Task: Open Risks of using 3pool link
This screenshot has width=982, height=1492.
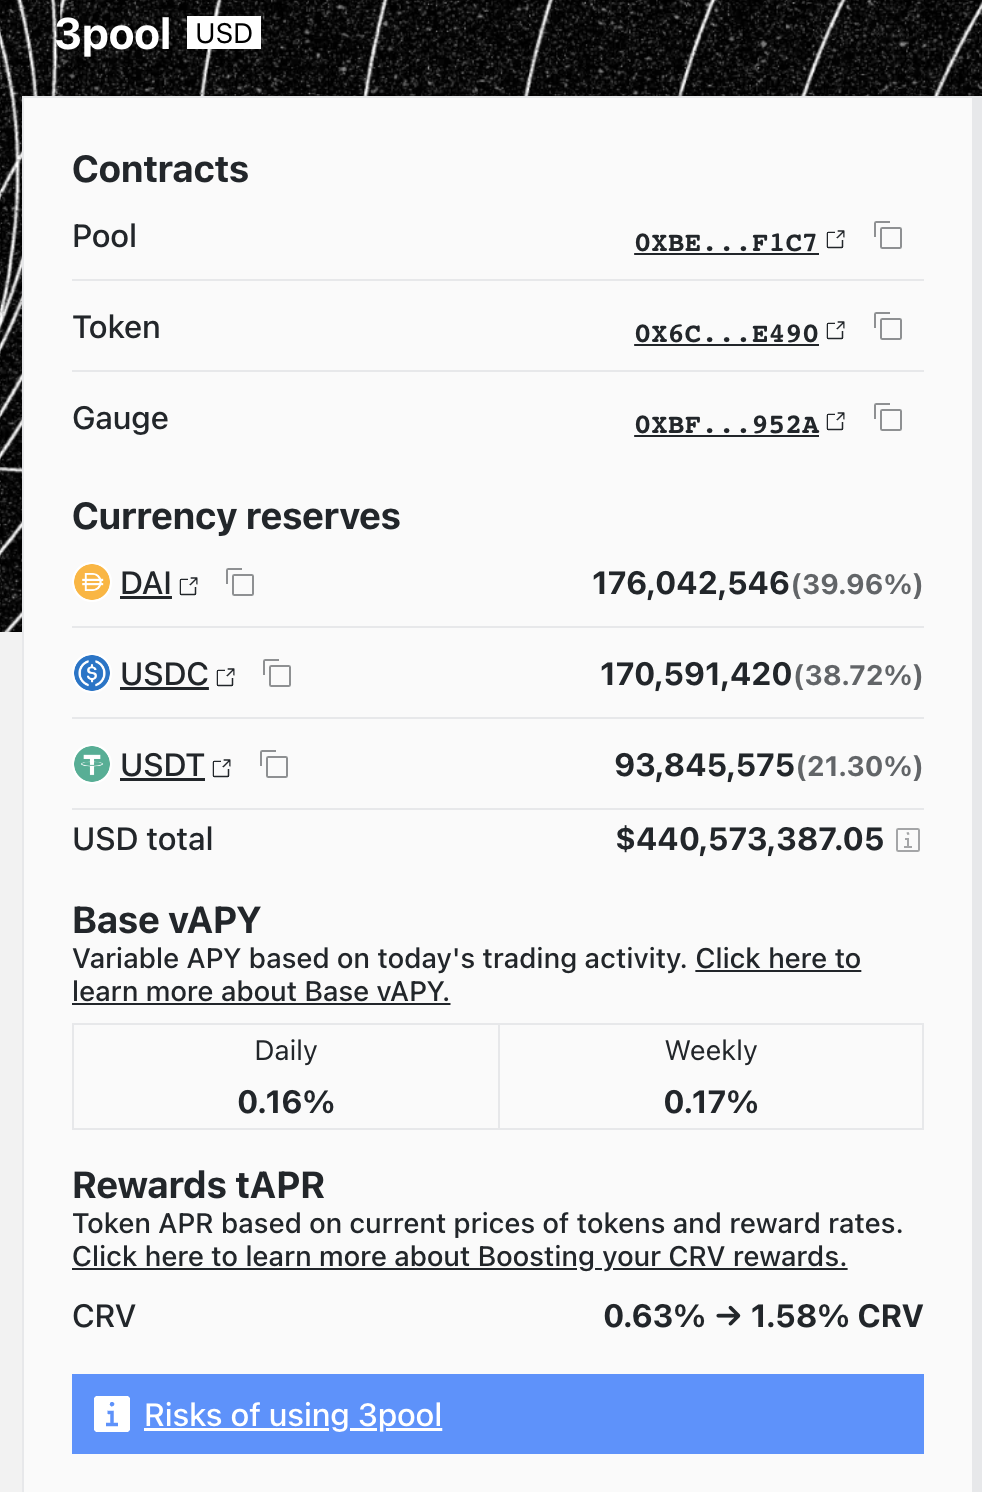Action: (293, 1415)
